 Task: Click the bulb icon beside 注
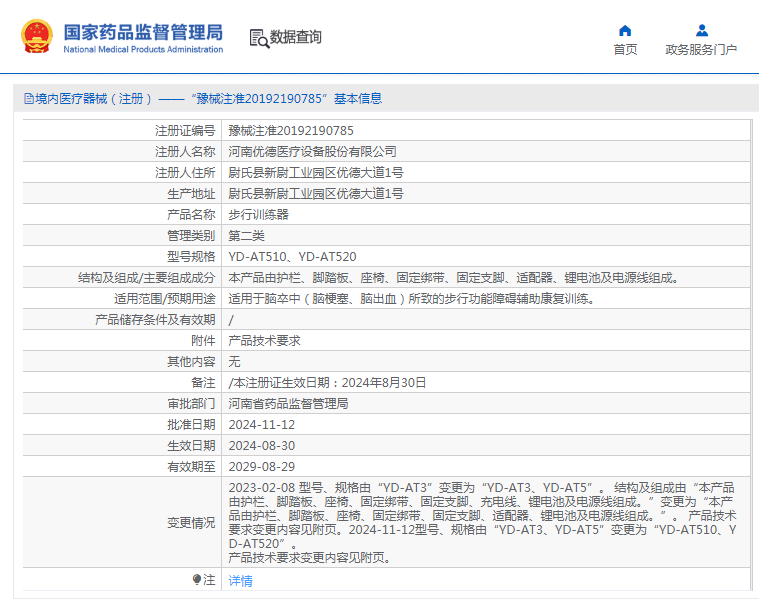pyautogui.click(x=197, y=579)
